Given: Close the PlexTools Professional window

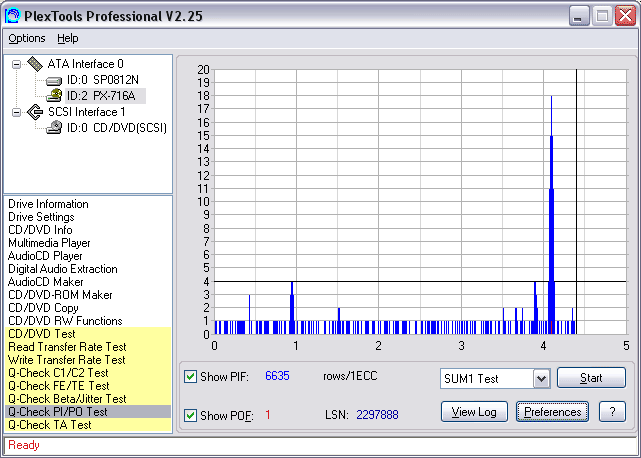Looking at the screenshot, I should 625,16.
